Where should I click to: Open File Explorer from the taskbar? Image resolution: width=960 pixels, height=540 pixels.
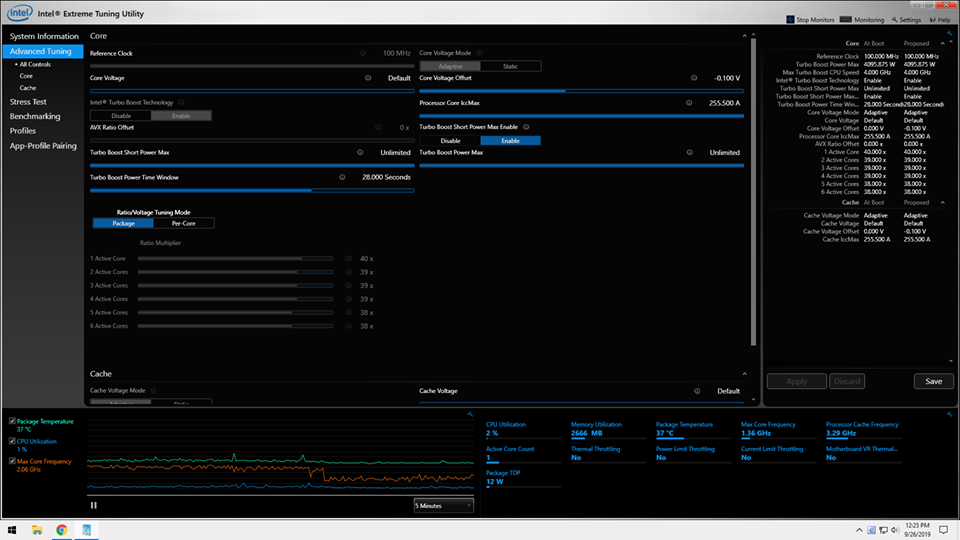37,530
